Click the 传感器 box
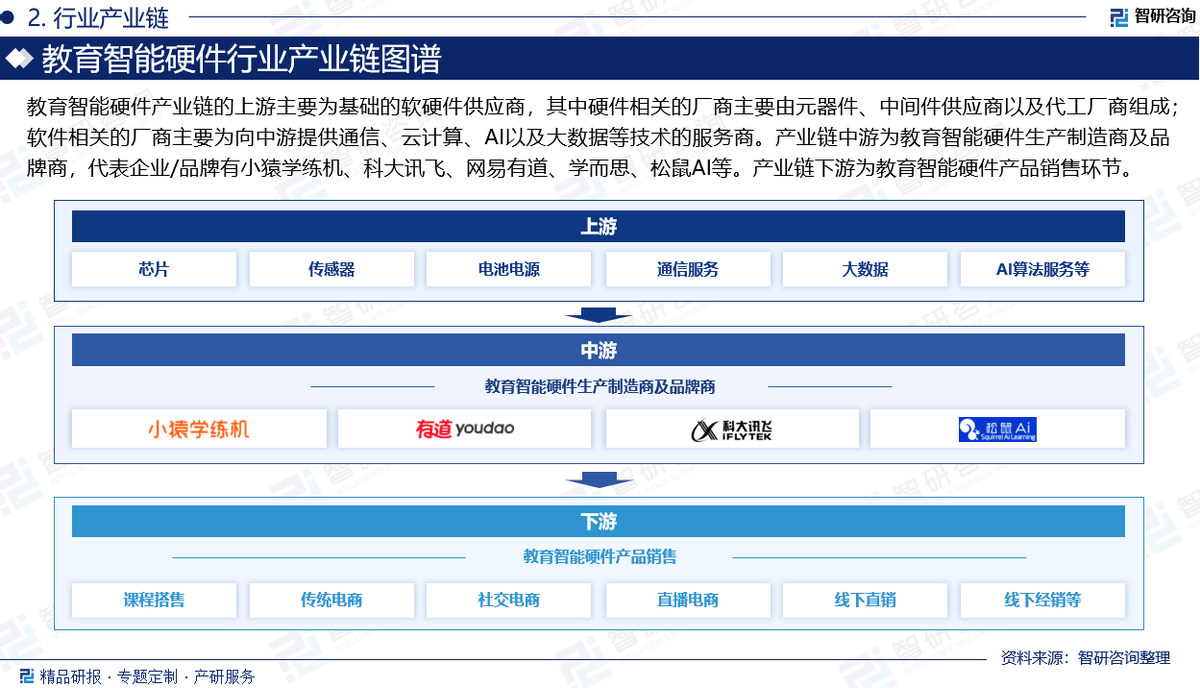Screen dimensions: 1200x688 tap(331, 269)
